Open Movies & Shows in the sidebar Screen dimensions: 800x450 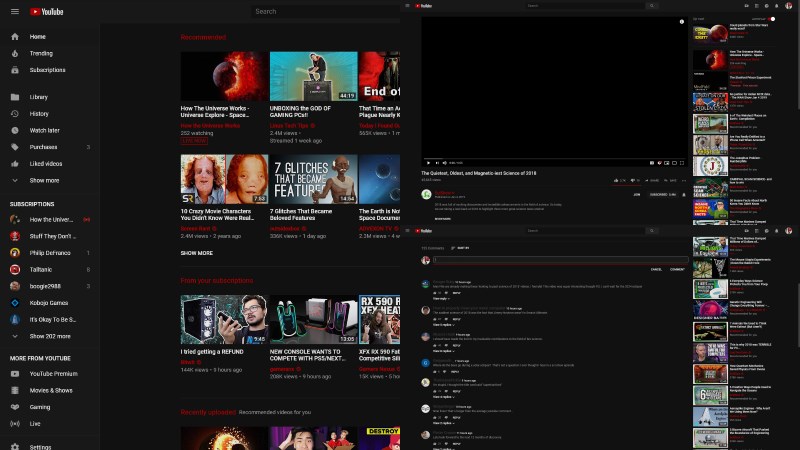[x=50, y=390]
